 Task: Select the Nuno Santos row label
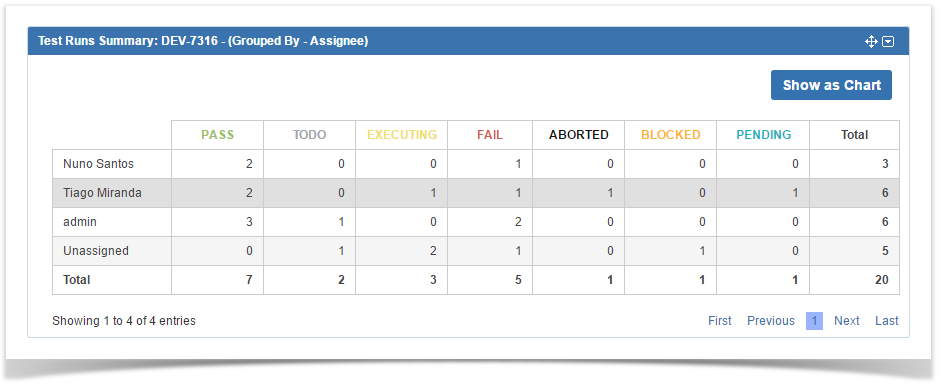coord(98,164)
